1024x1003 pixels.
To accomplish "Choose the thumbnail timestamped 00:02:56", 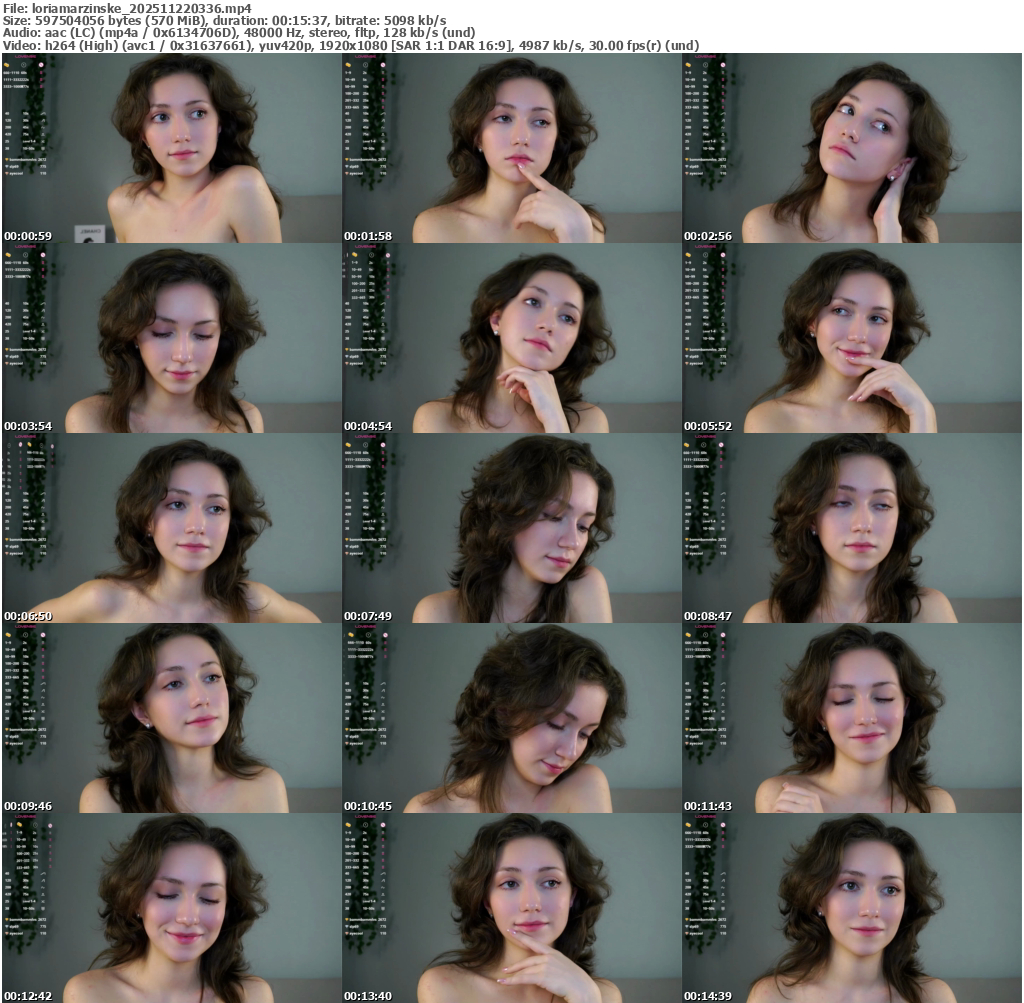I will point(852,148).
